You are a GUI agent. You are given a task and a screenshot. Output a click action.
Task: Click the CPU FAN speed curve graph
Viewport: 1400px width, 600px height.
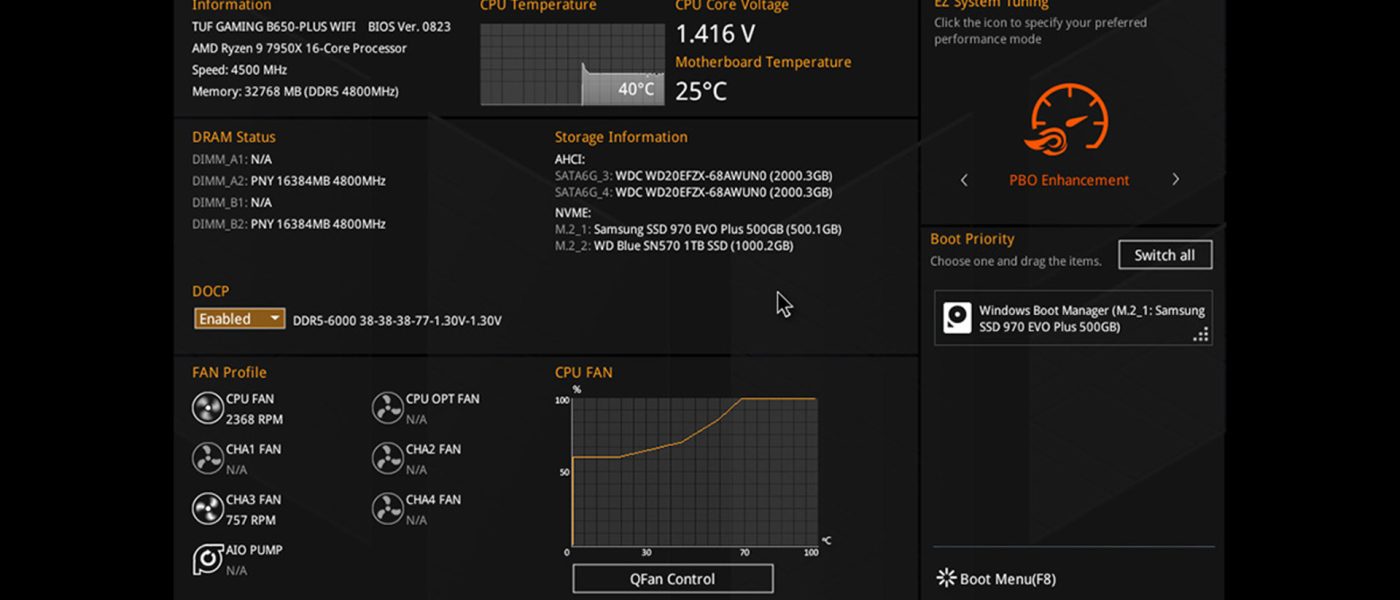[x=695, y=473]
